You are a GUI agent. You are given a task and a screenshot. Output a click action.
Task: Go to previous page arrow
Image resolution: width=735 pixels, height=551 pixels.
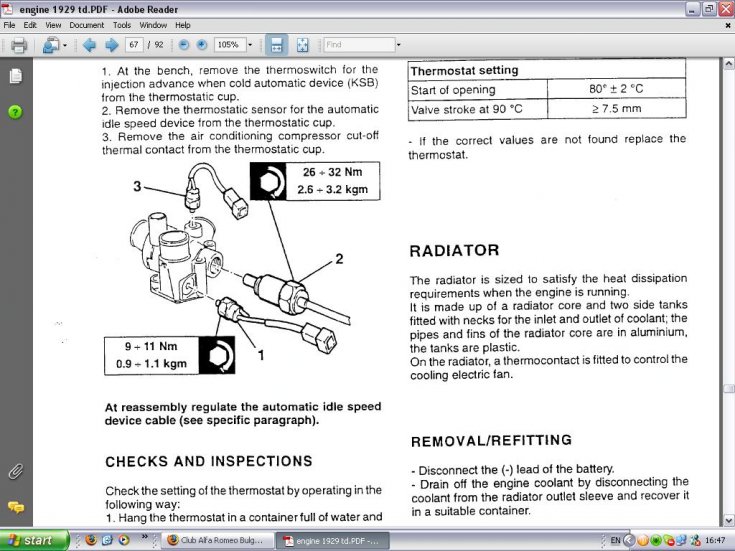tap(88, 45)
